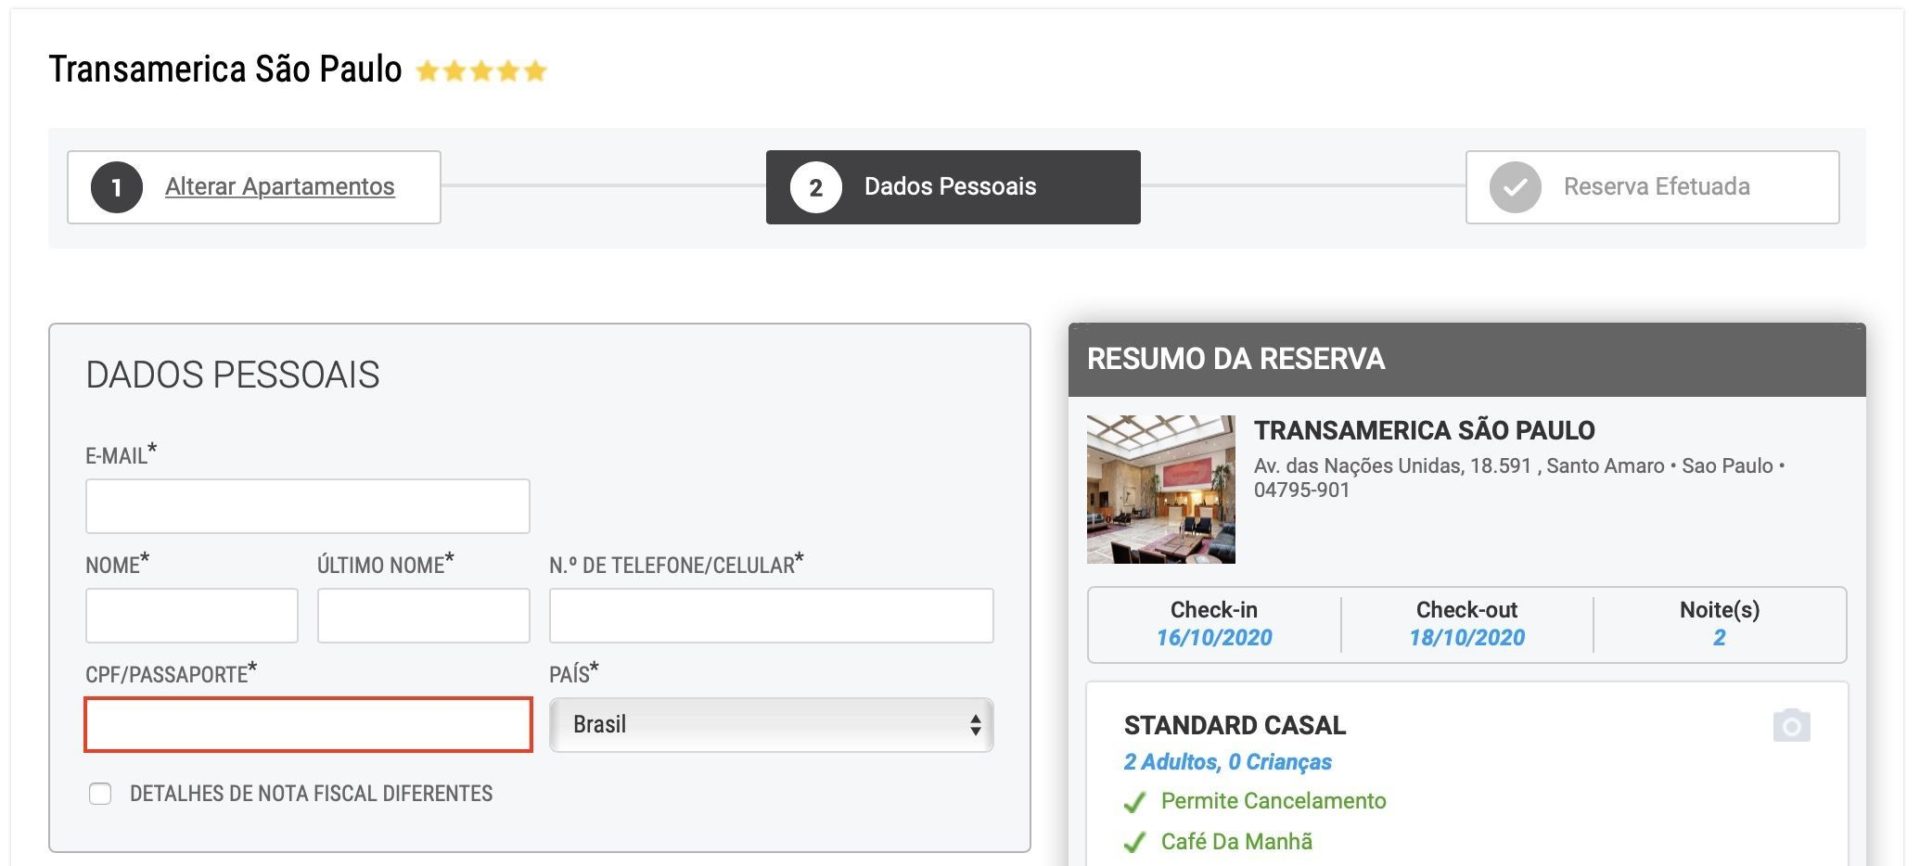Click the camera icon for Standard Casal room
Viewport: 1920px width, 866px height.
tap(1791, 726)
